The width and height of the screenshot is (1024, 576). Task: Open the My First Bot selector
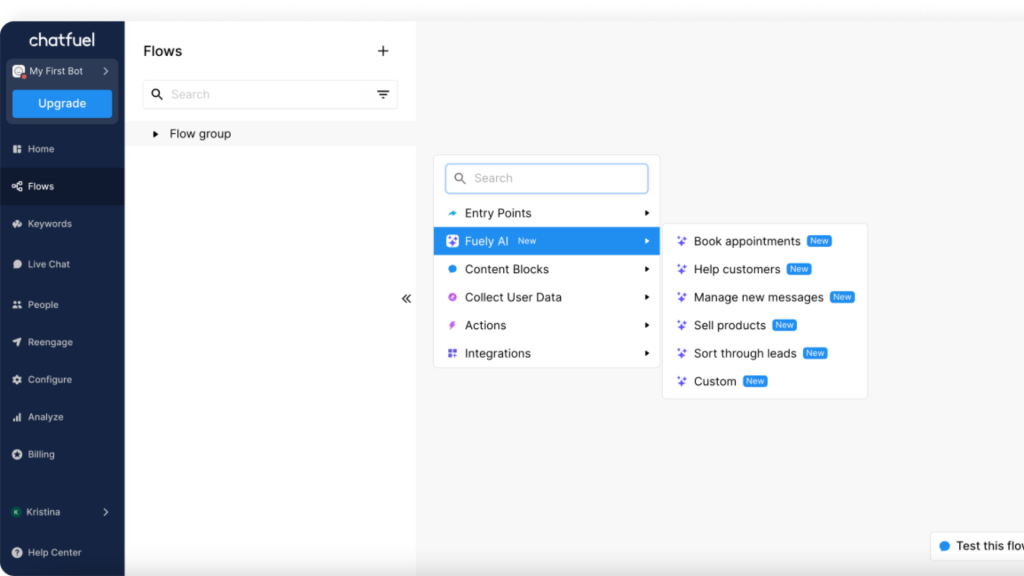62,71
